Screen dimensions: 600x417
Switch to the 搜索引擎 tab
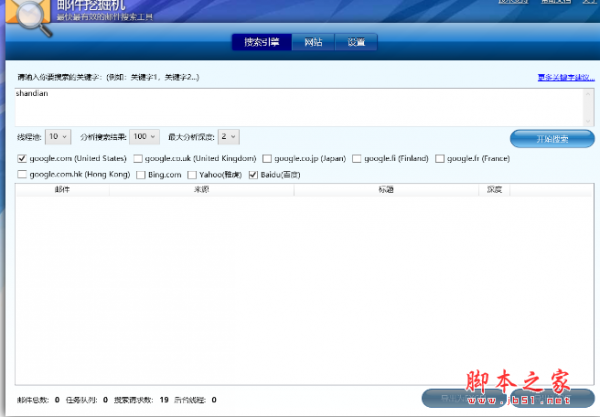tap(262, 42)
